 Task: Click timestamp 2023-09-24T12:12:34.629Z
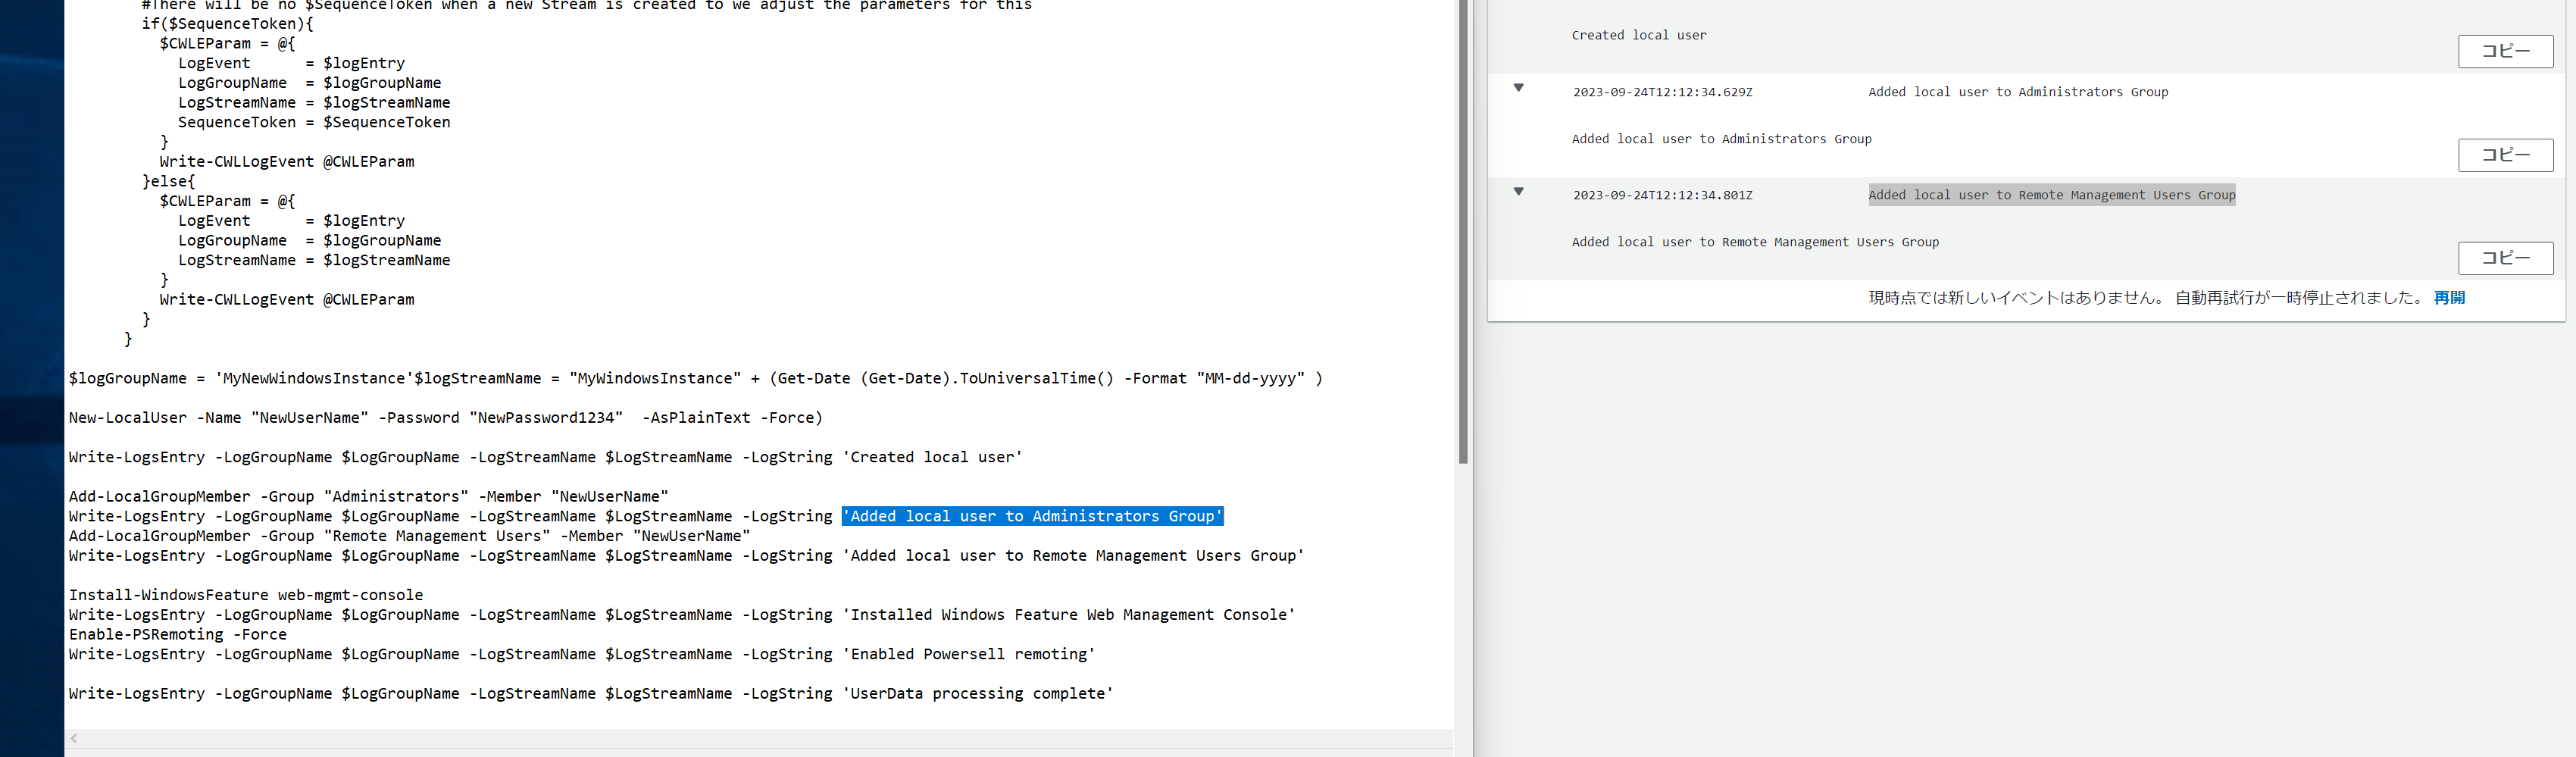coord(1662,92)
